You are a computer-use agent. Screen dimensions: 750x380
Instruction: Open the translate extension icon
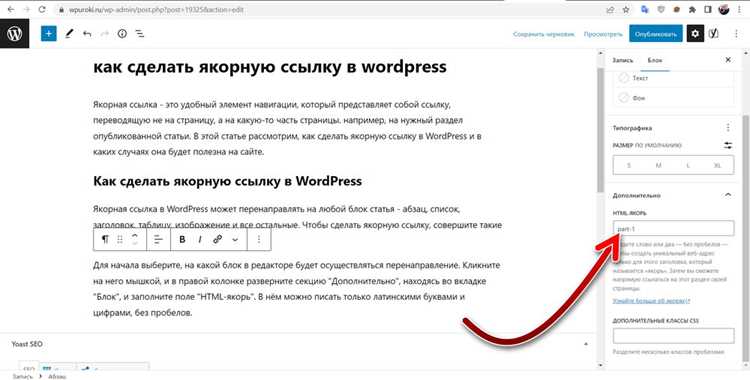[x=645, y=10]
